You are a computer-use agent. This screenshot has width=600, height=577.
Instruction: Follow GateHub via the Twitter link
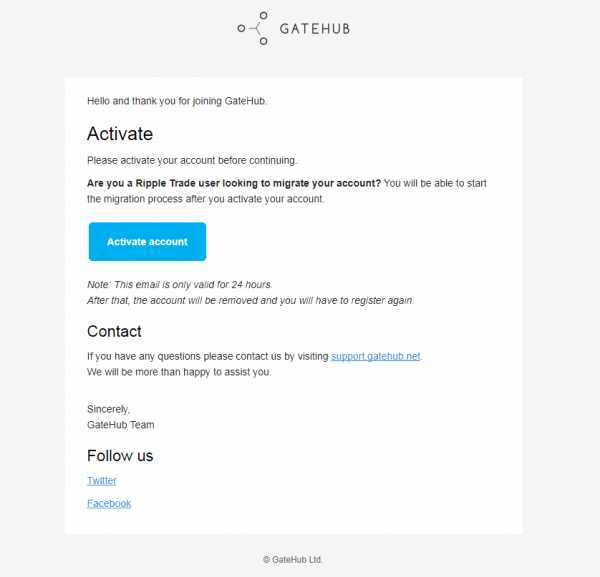(102, 481)
